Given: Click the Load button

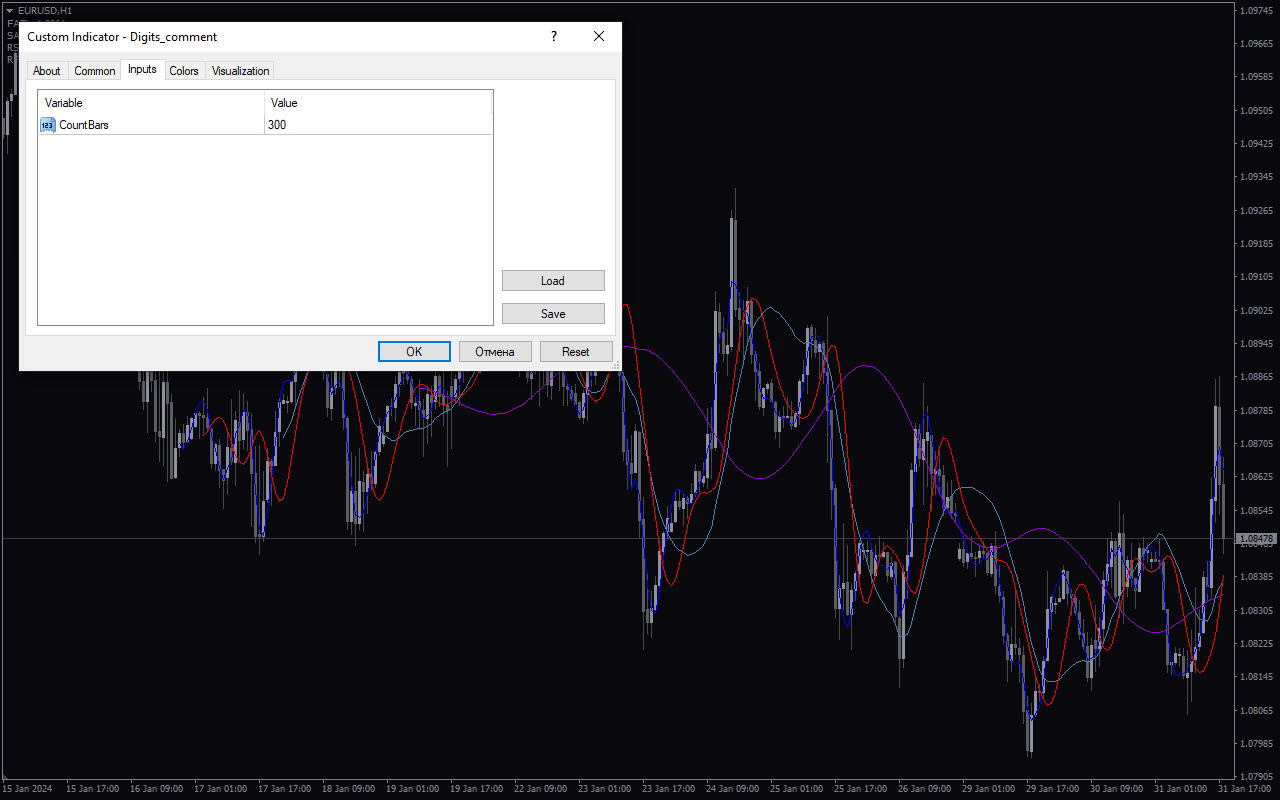Looking at the screenshot, I should [x=553, y=281].
